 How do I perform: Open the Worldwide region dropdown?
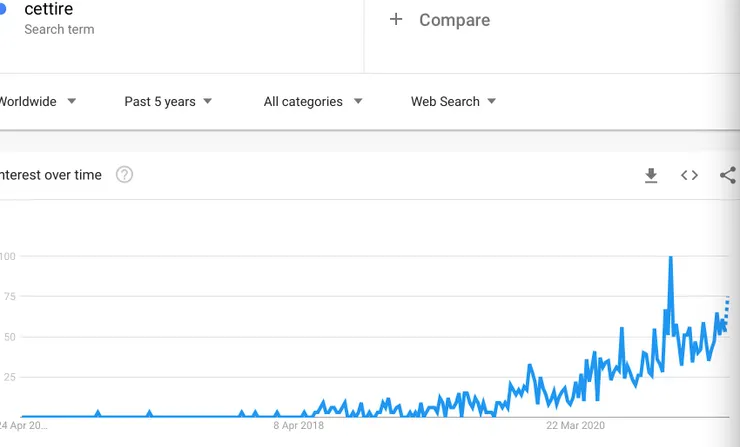[x=38, y=101]
